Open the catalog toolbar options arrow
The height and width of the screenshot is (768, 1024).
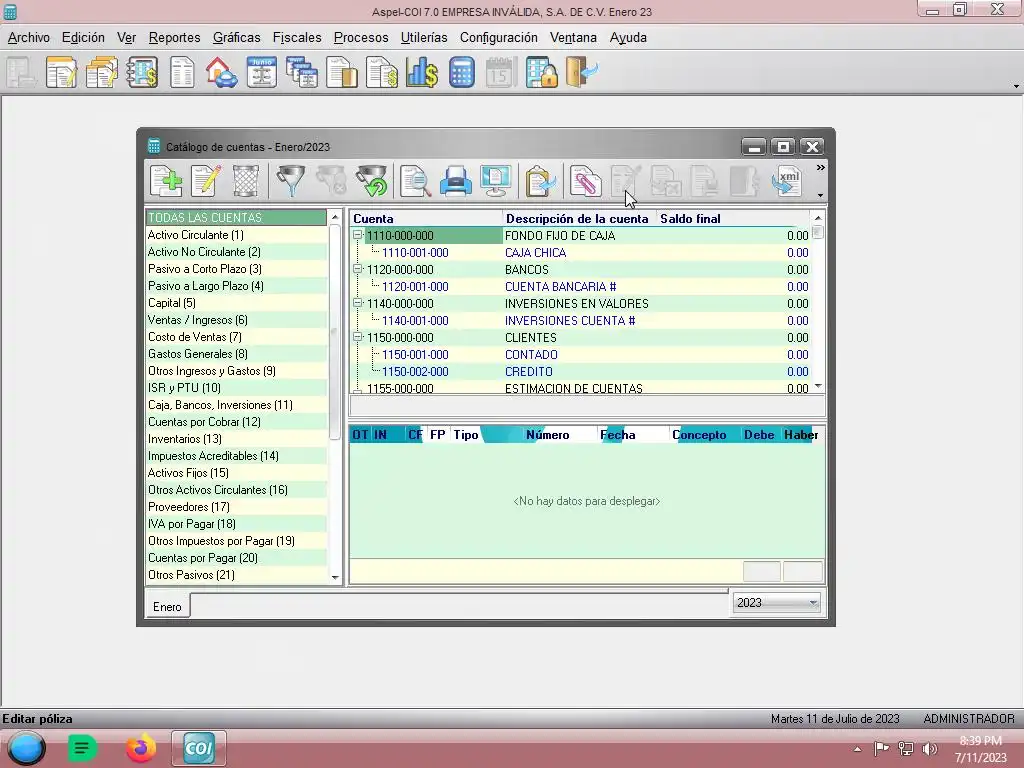pyautogui.click(x=820, y=195)
